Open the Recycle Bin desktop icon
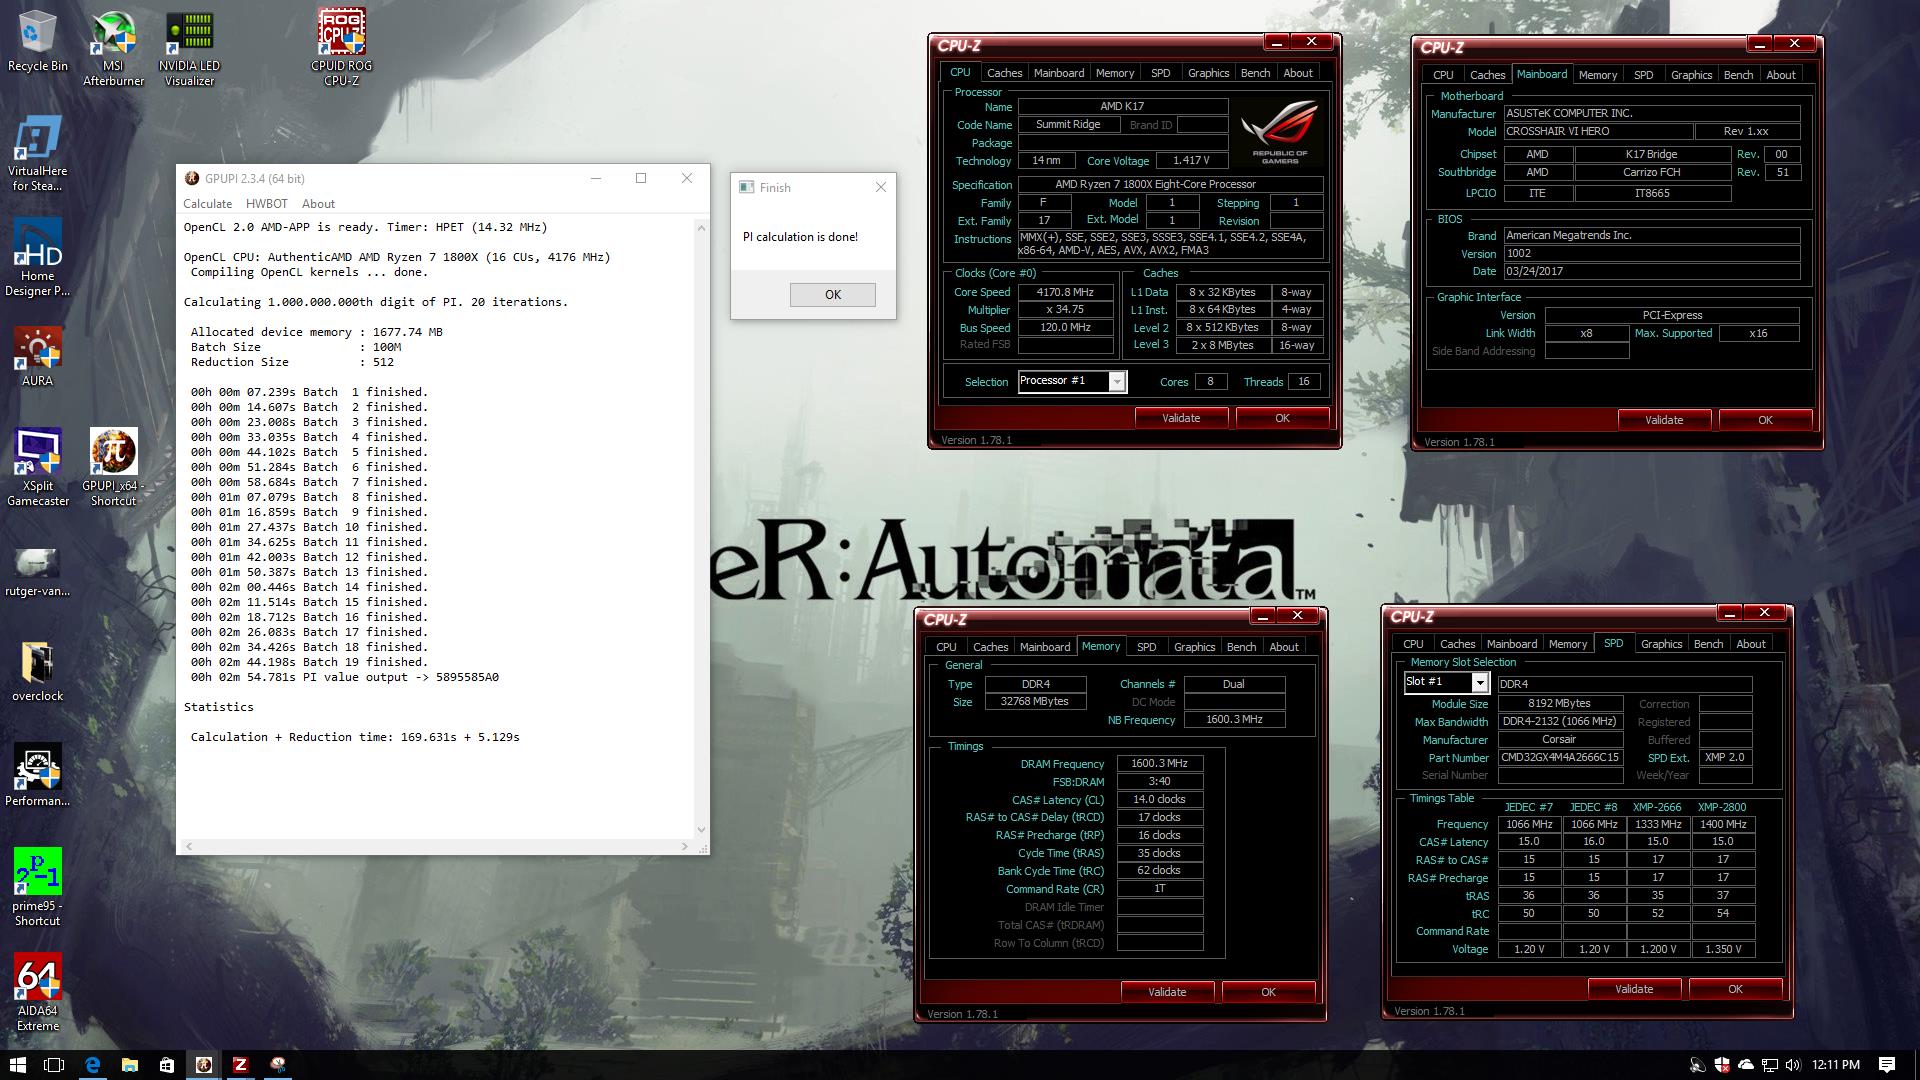The height and width of the screenshot is (1080, 1920). pyautogui.click(x=37, y=42)
